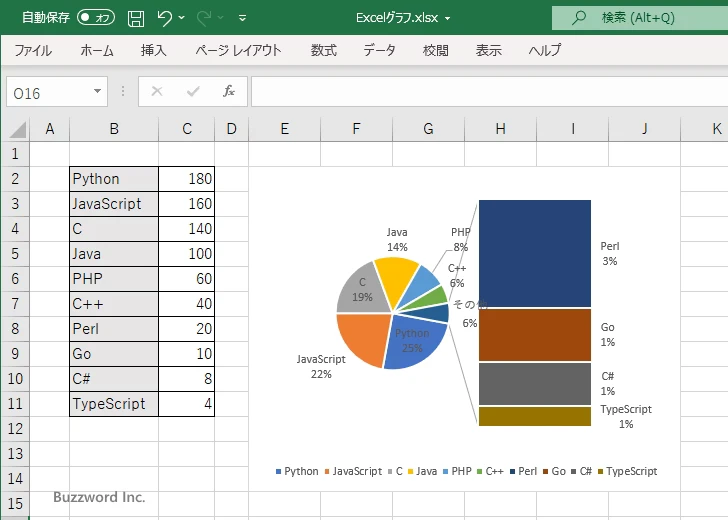
Task: Open the ヘルプ tab
Action: pos(545,50)
